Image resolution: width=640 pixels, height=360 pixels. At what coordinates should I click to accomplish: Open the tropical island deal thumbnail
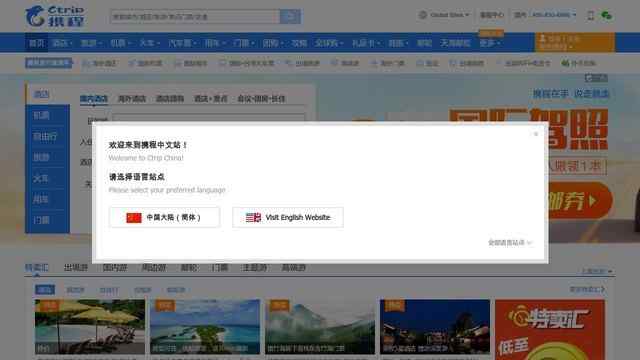click(205, 327)
